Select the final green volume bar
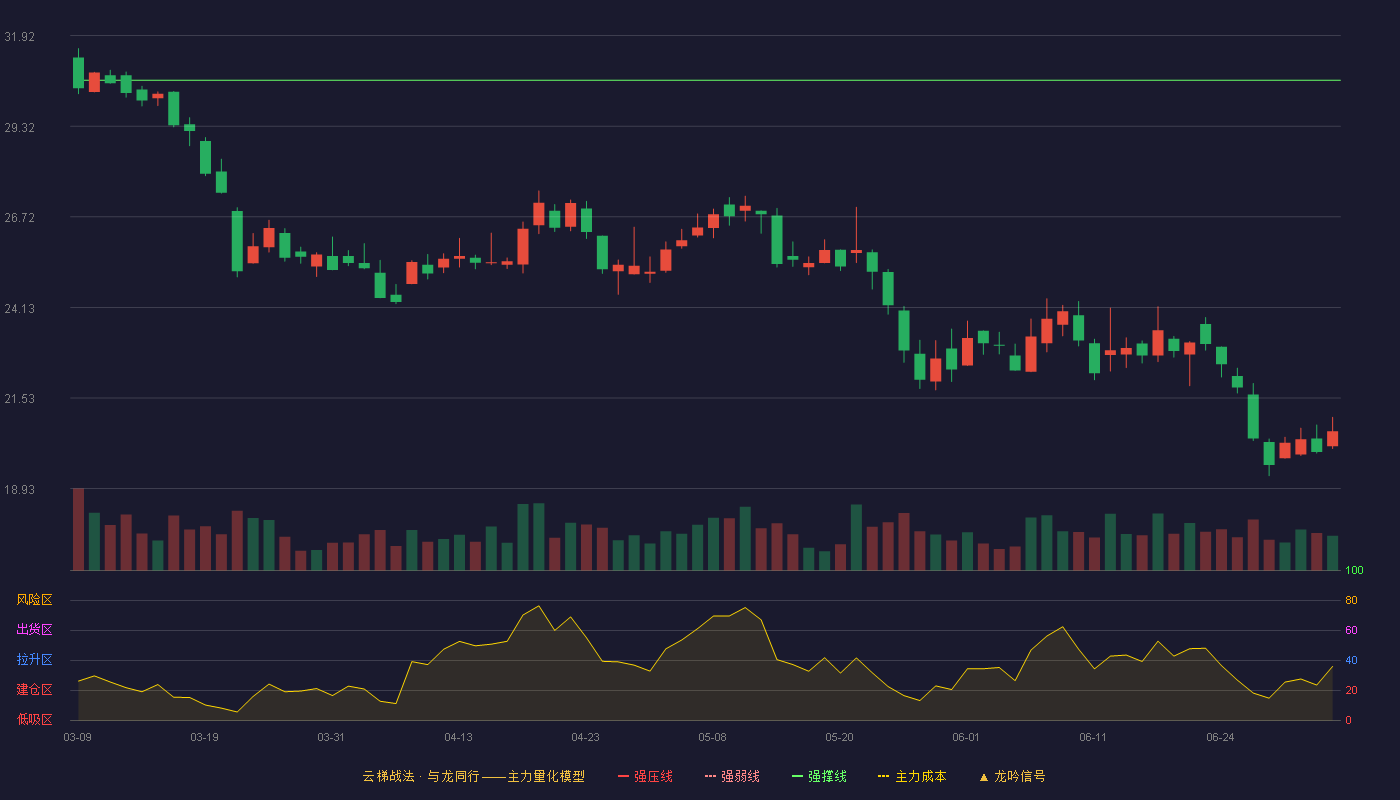 [1332, 553]
